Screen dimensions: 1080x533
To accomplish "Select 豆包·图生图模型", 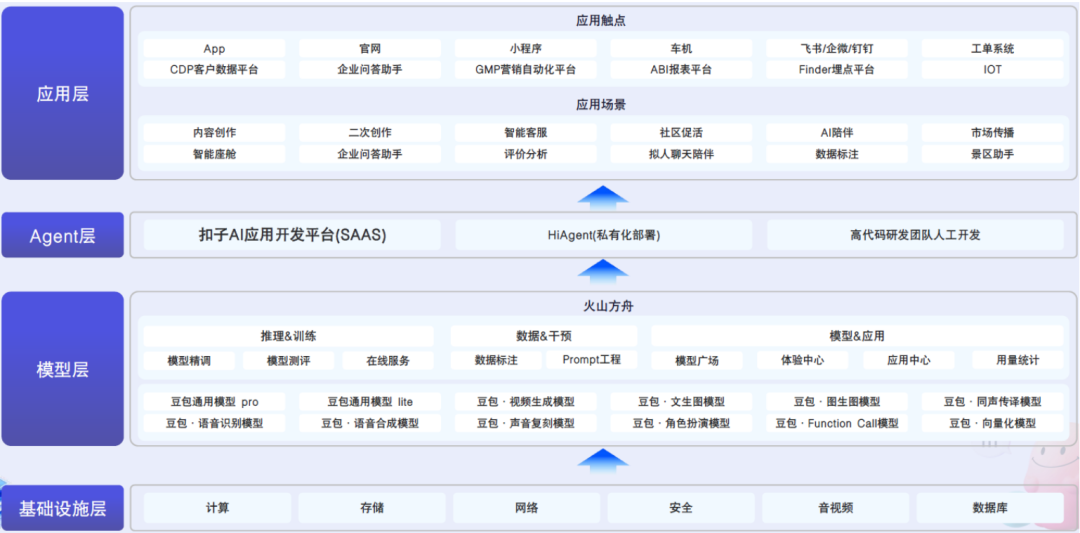I will [x=837, y=401].
